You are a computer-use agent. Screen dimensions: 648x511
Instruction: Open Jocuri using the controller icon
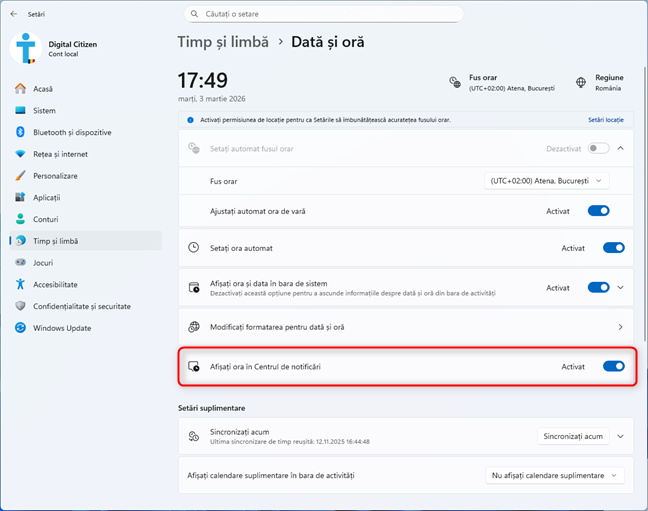coord(20,263)
